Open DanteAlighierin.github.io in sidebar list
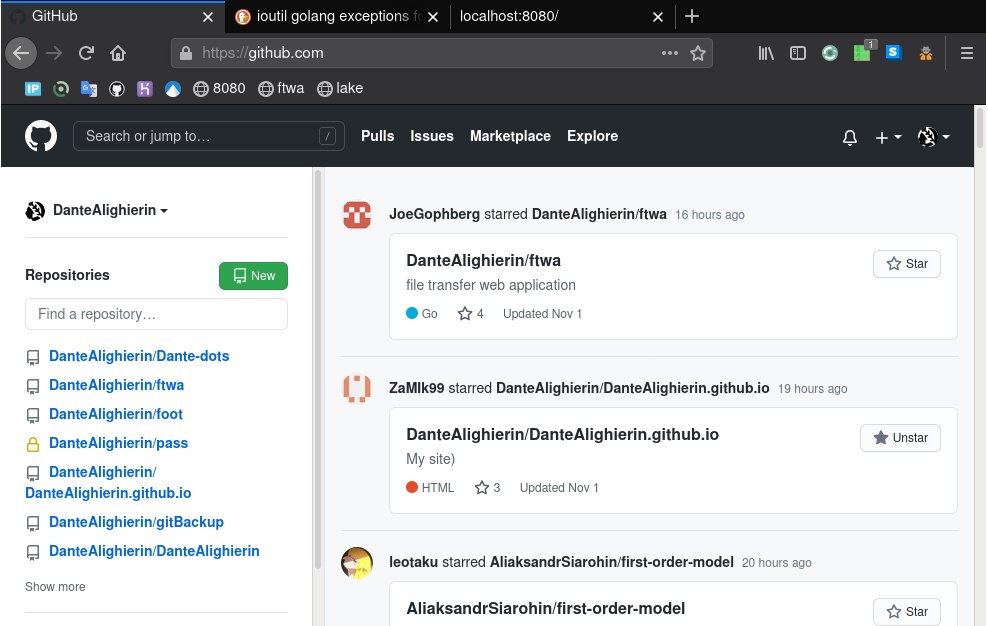Image resolution: width=988 pixels, height=626 pixels. 108,483
